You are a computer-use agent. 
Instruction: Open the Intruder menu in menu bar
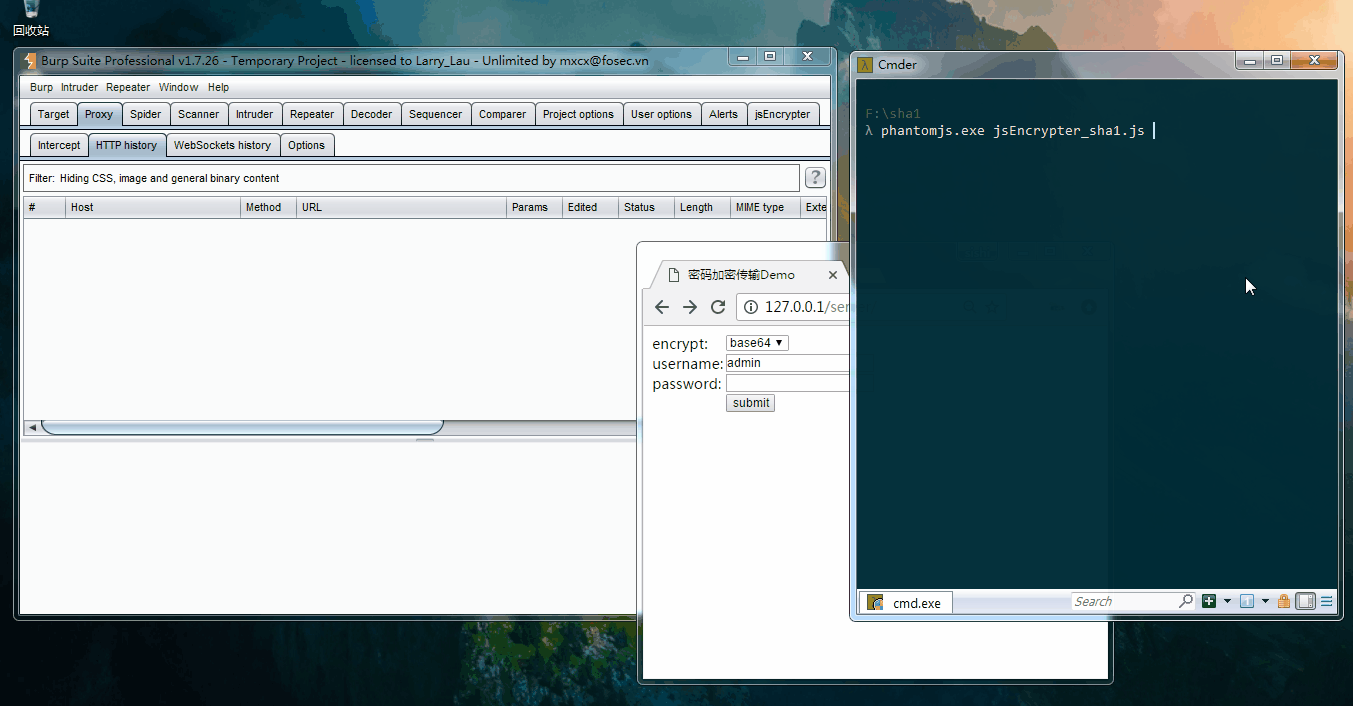[79, 87]
